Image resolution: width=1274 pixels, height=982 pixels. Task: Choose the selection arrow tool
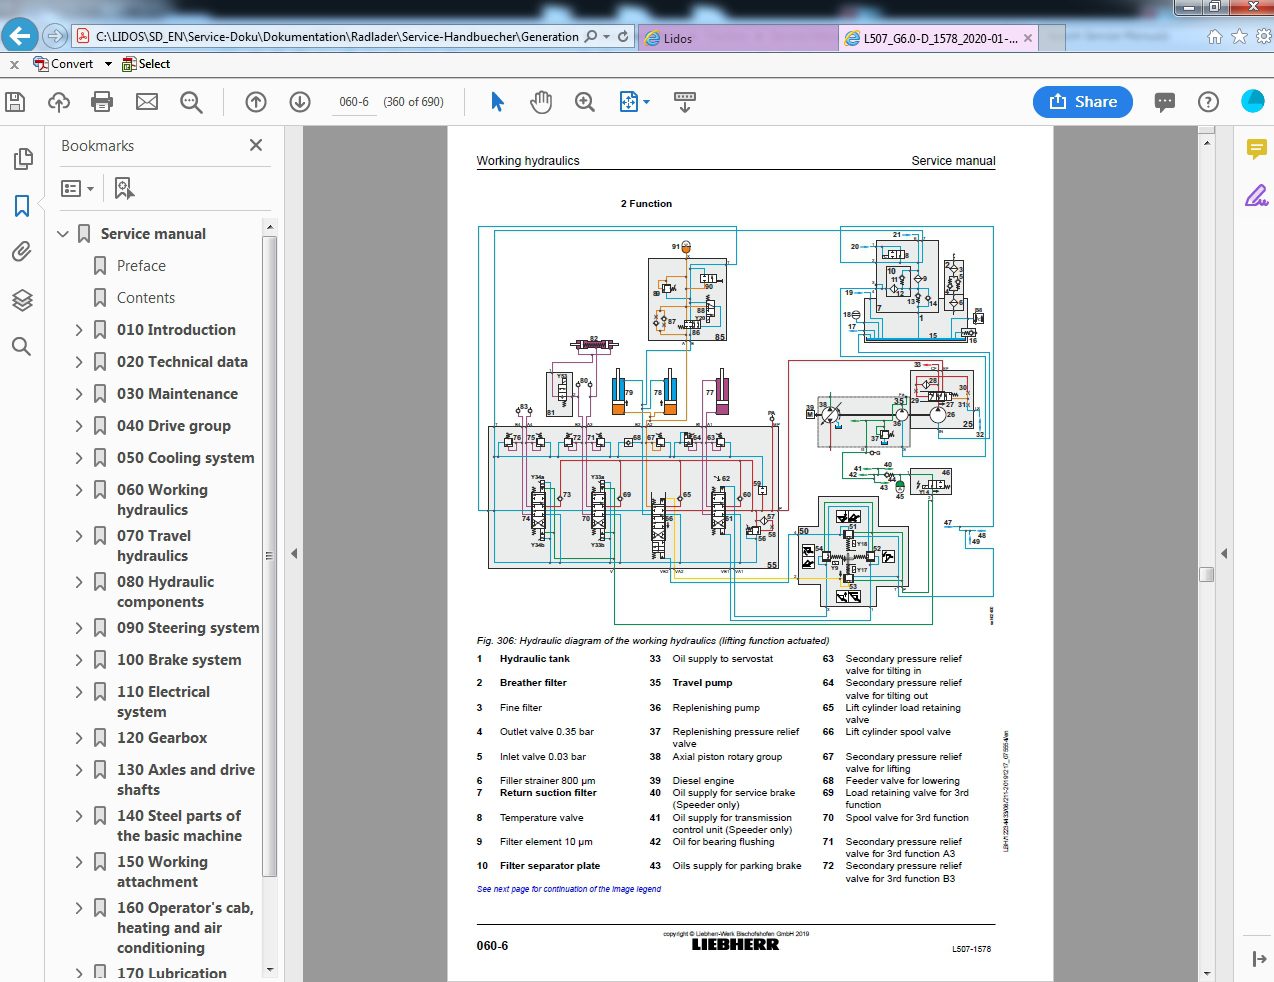498,102
